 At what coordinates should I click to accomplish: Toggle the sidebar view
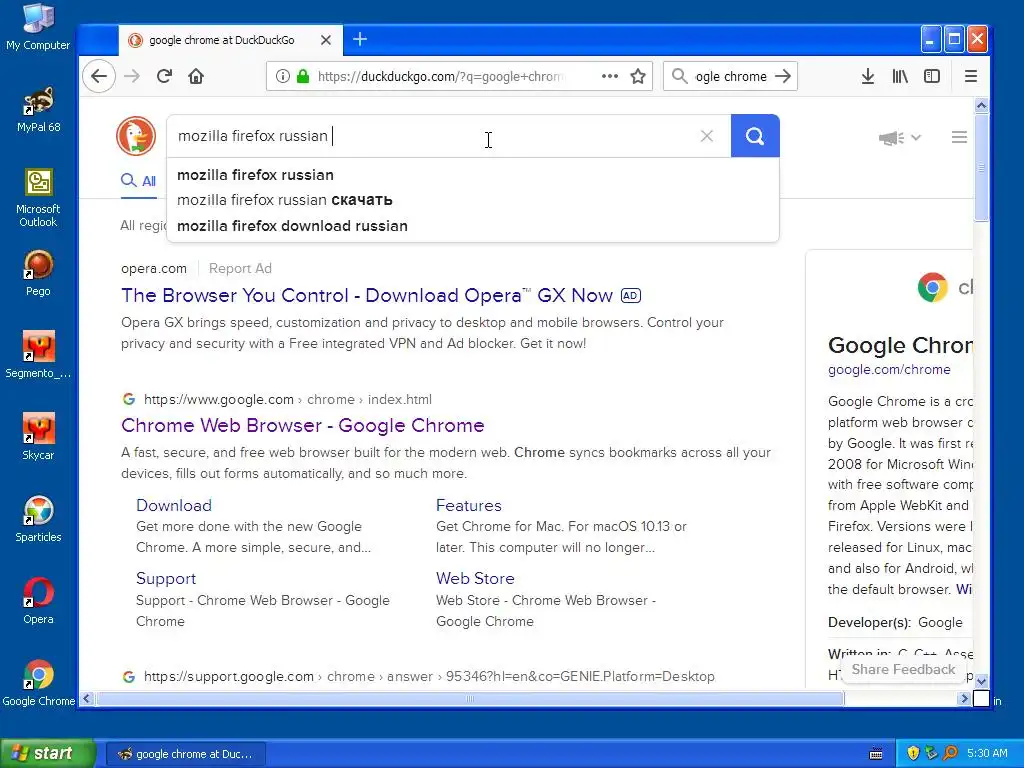click(x=932, y=76)
